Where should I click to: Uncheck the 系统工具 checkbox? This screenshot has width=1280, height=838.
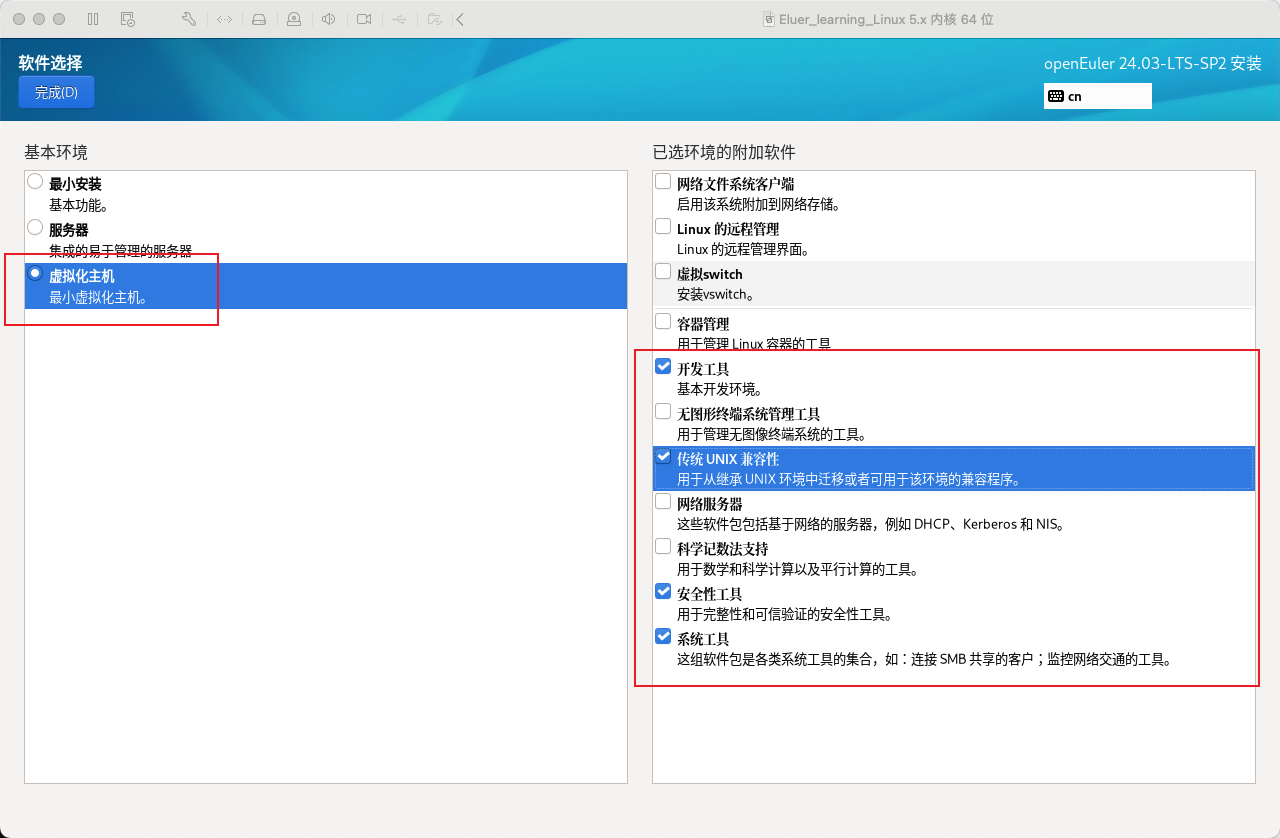[x=663, y=637]
